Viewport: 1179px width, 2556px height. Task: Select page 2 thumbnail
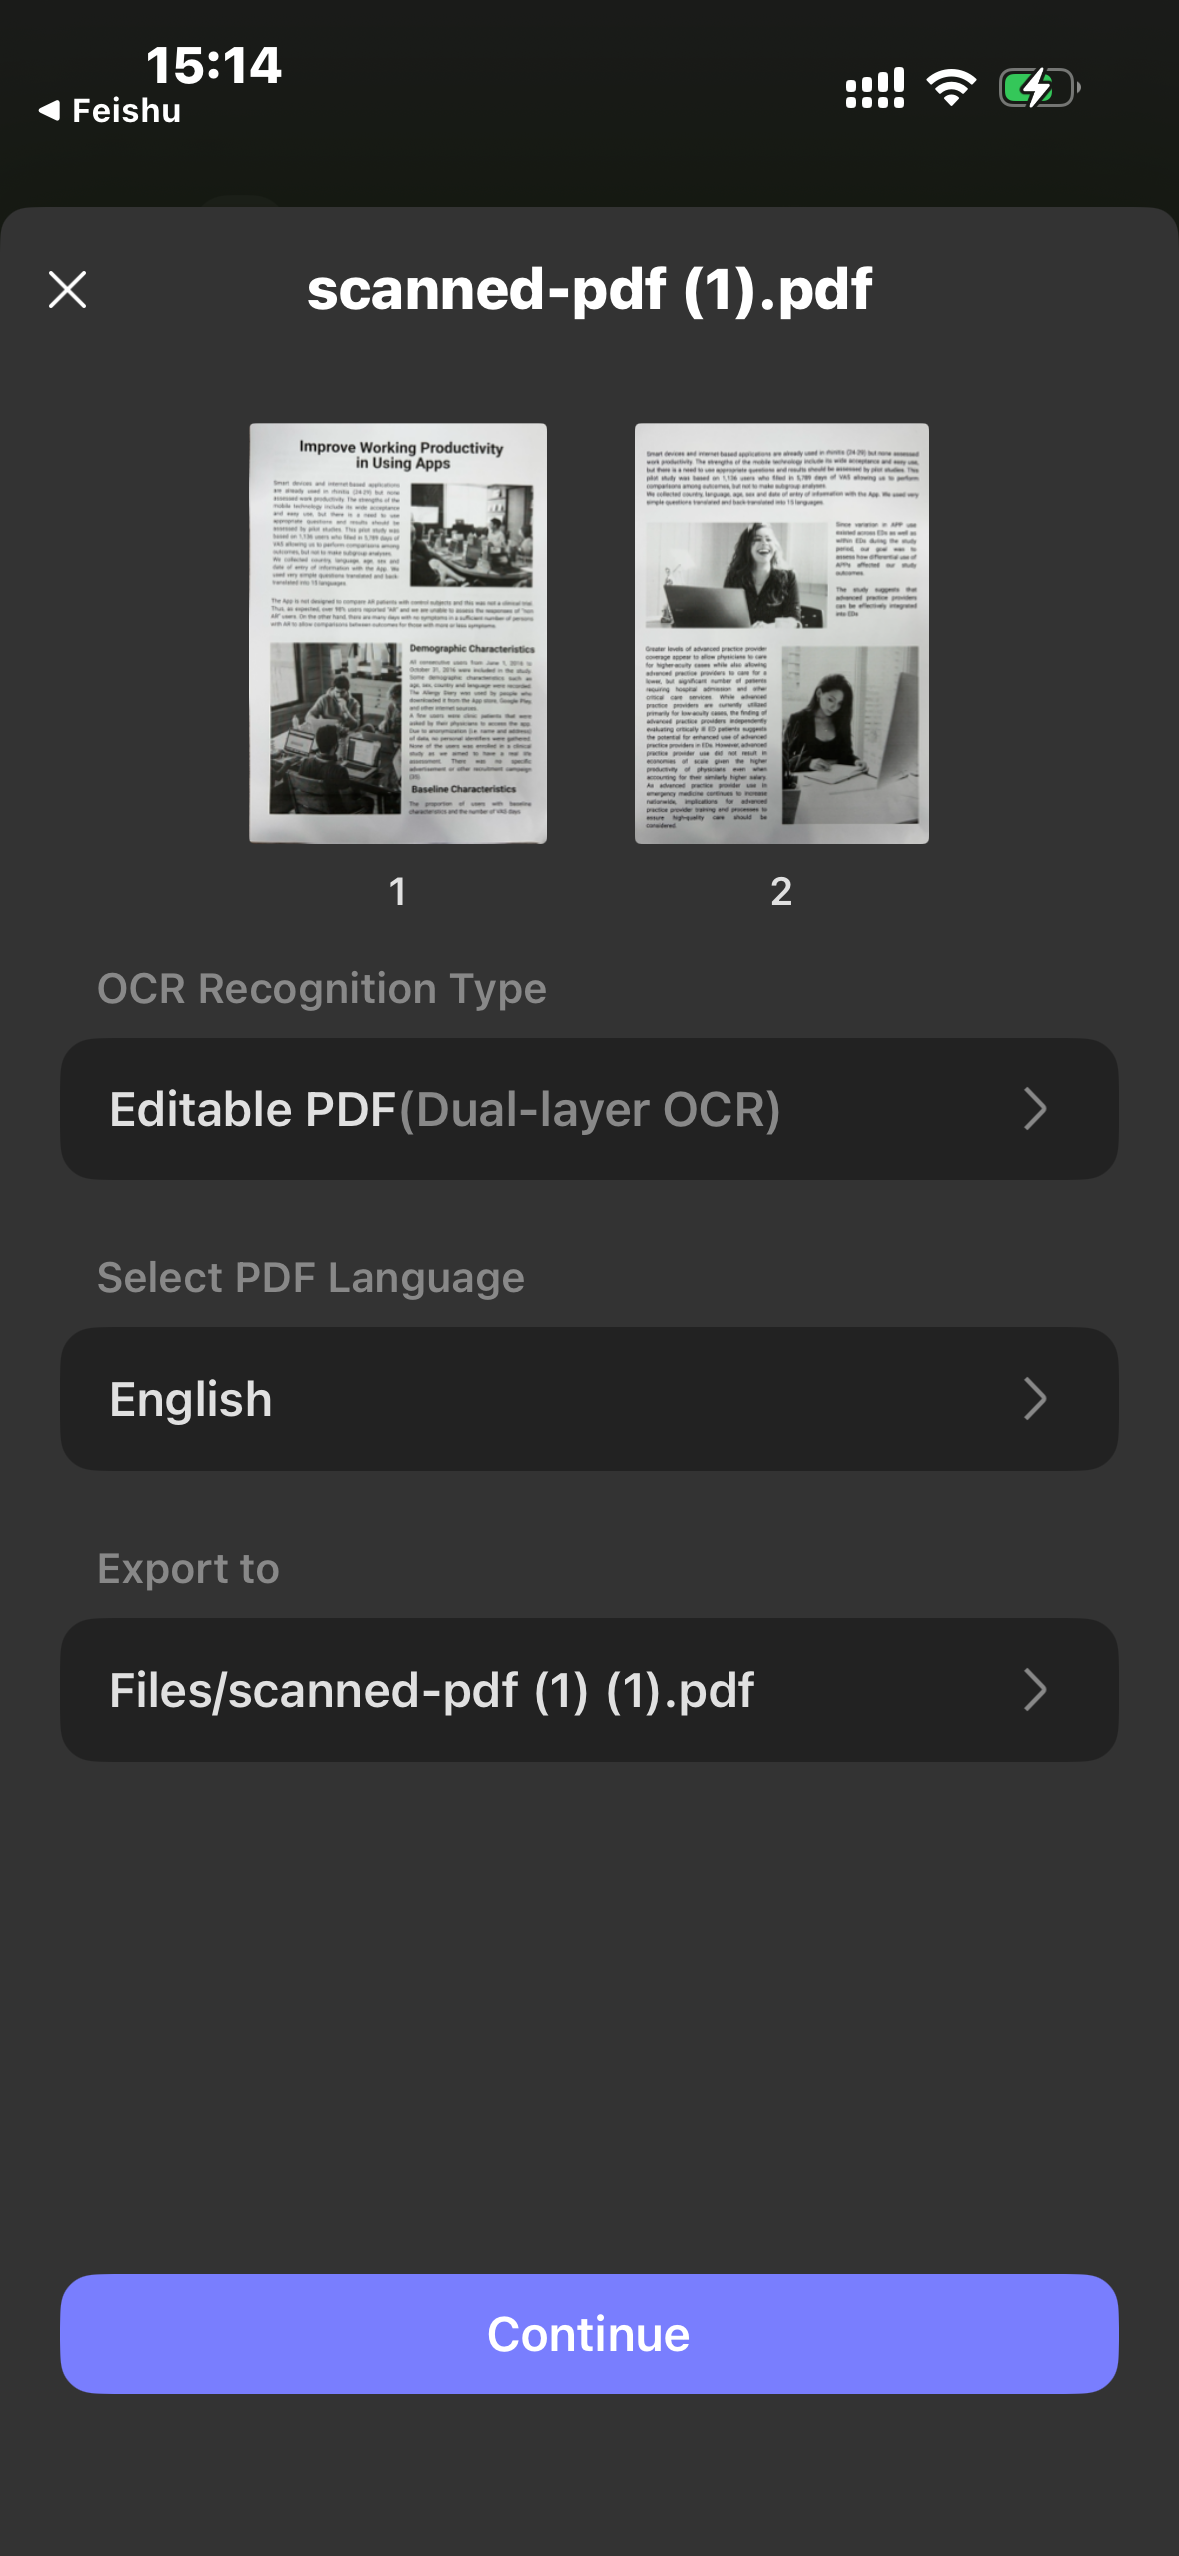click(782, 633)
